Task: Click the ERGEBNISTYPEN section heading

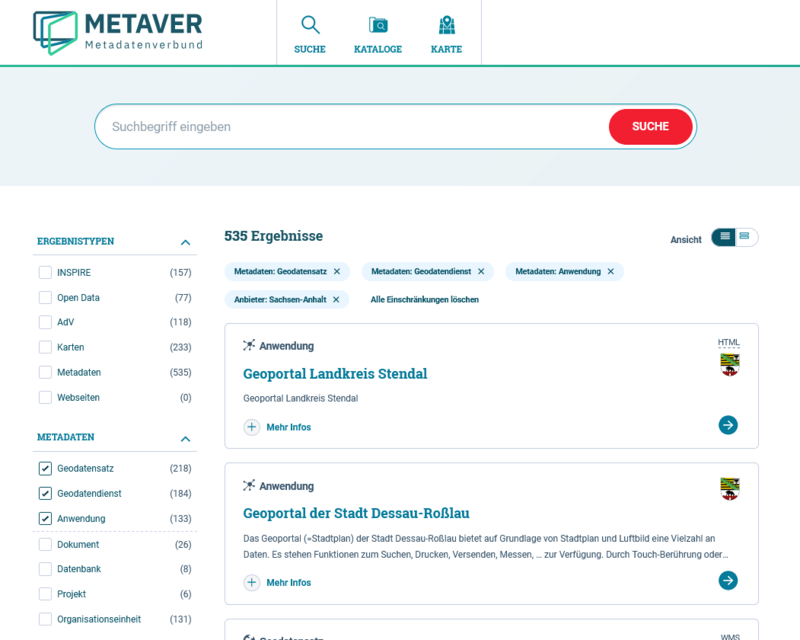Action: (x=76, y=241)
